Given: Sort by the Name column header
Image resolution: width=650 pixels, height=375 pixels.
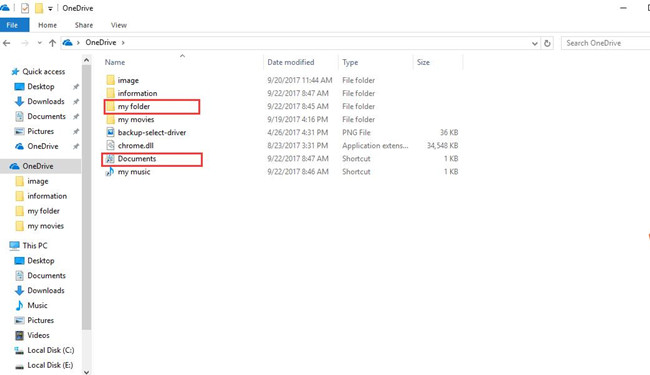Looking at the screenshot, I should pos(115,63).
